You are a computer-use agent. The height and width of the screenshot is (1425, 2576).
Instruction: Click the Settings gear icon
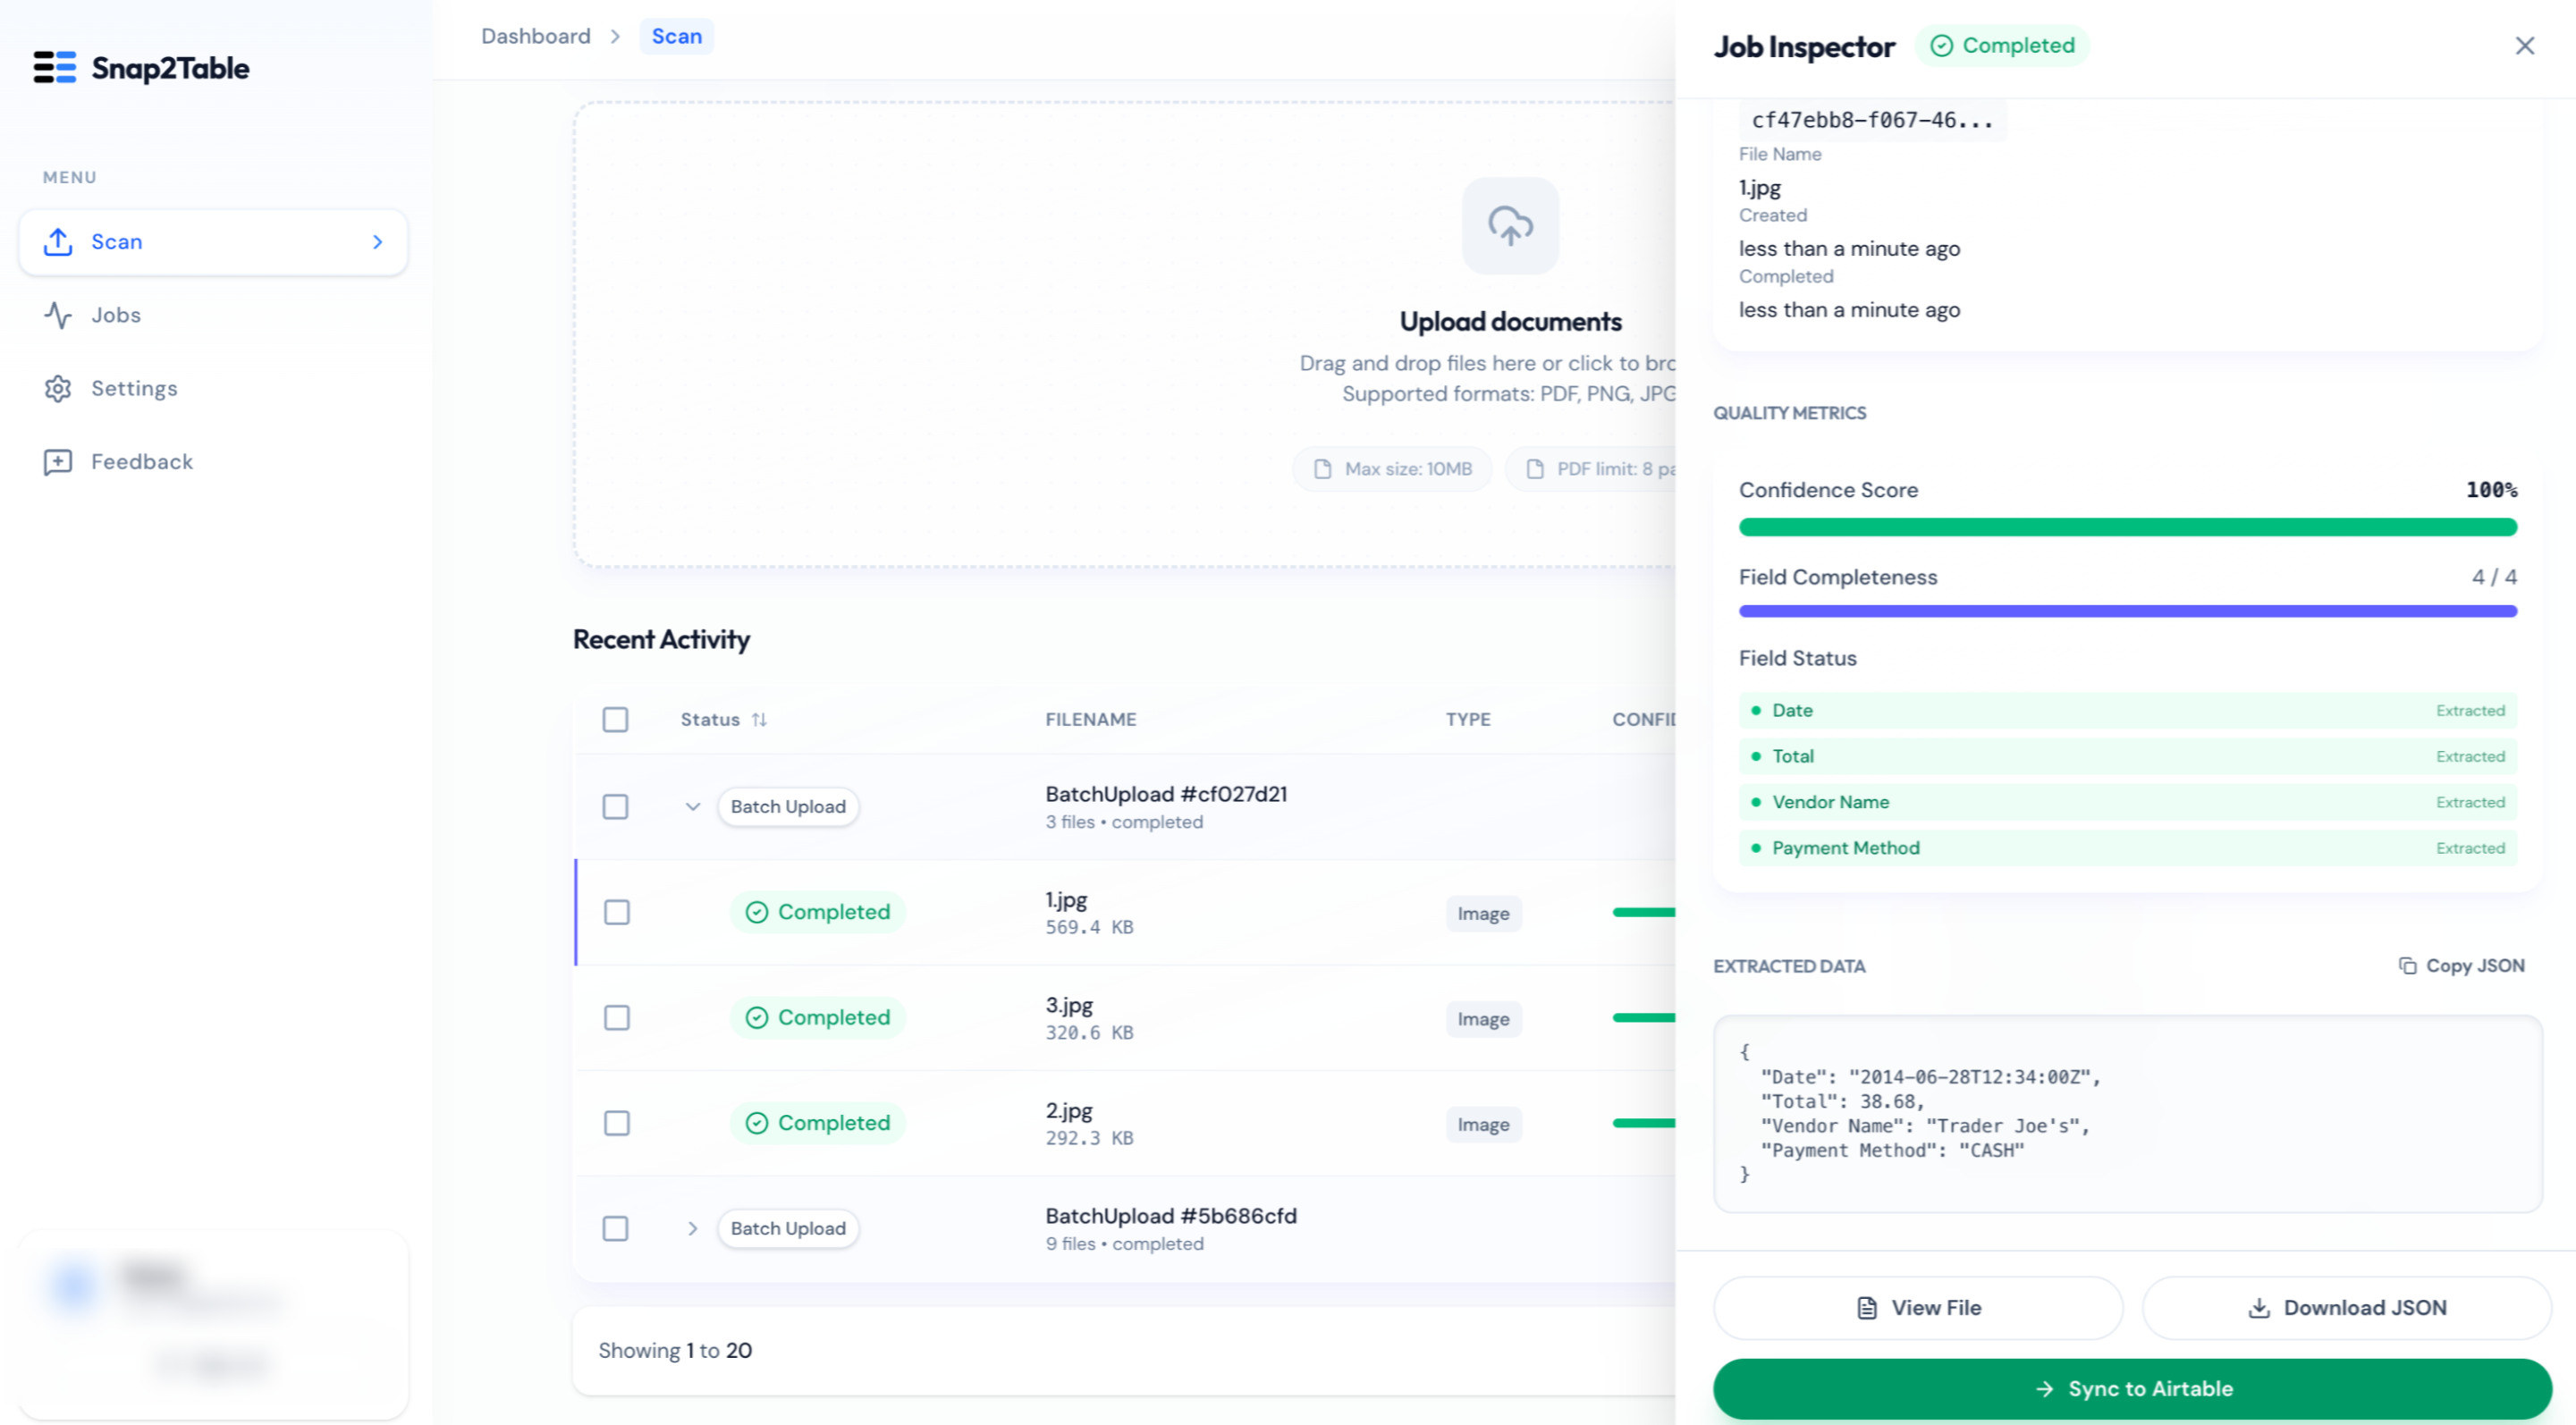58,388
